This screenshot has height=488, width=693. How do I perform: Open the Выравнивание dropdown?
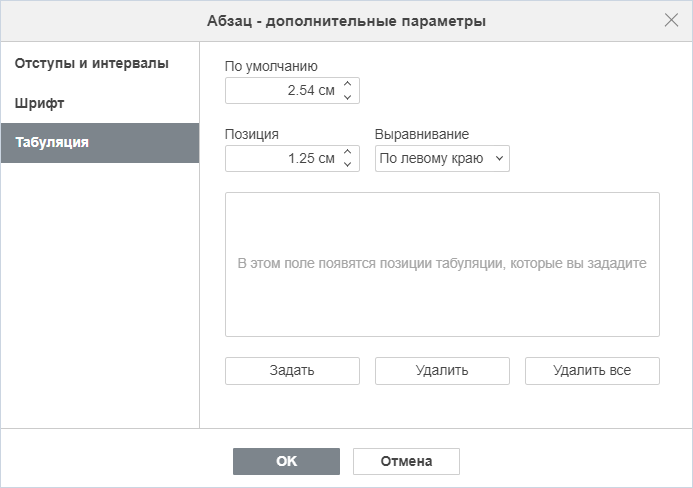point(442,158)
